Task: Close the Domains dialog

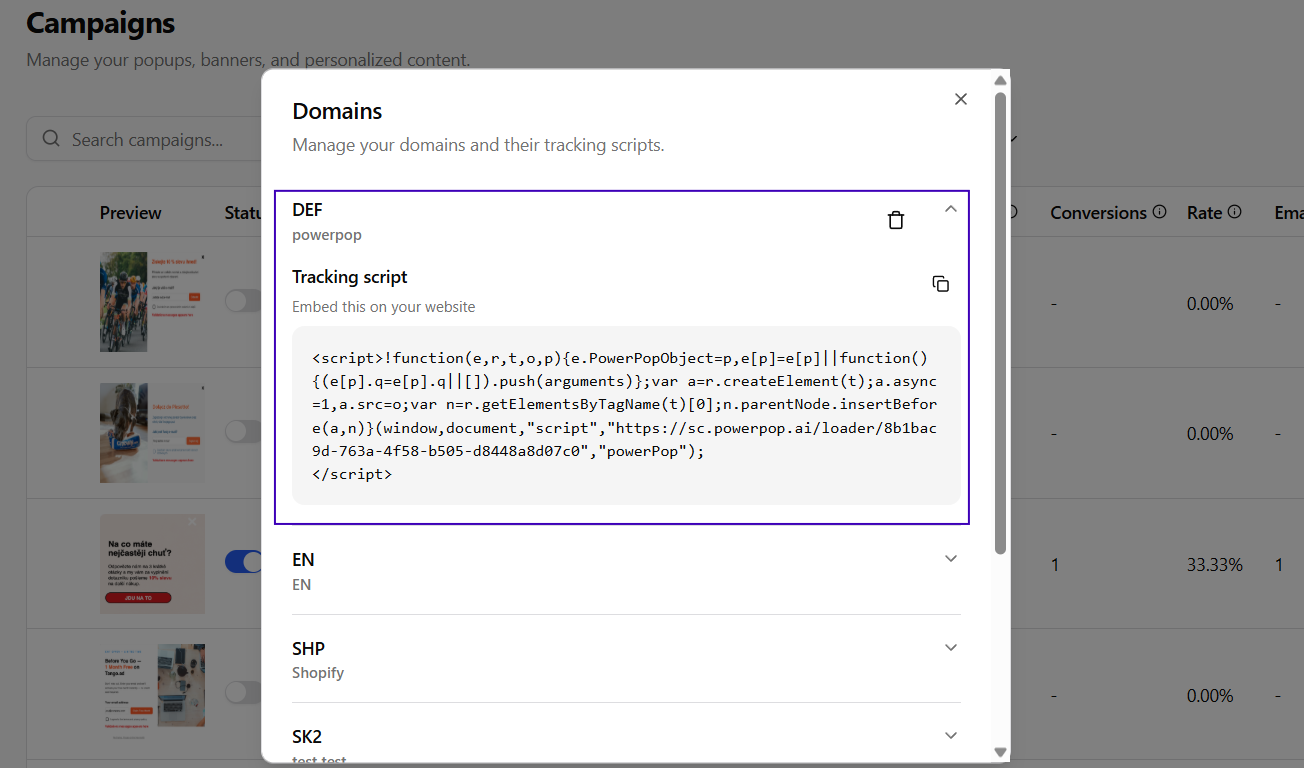Action: 961,99
